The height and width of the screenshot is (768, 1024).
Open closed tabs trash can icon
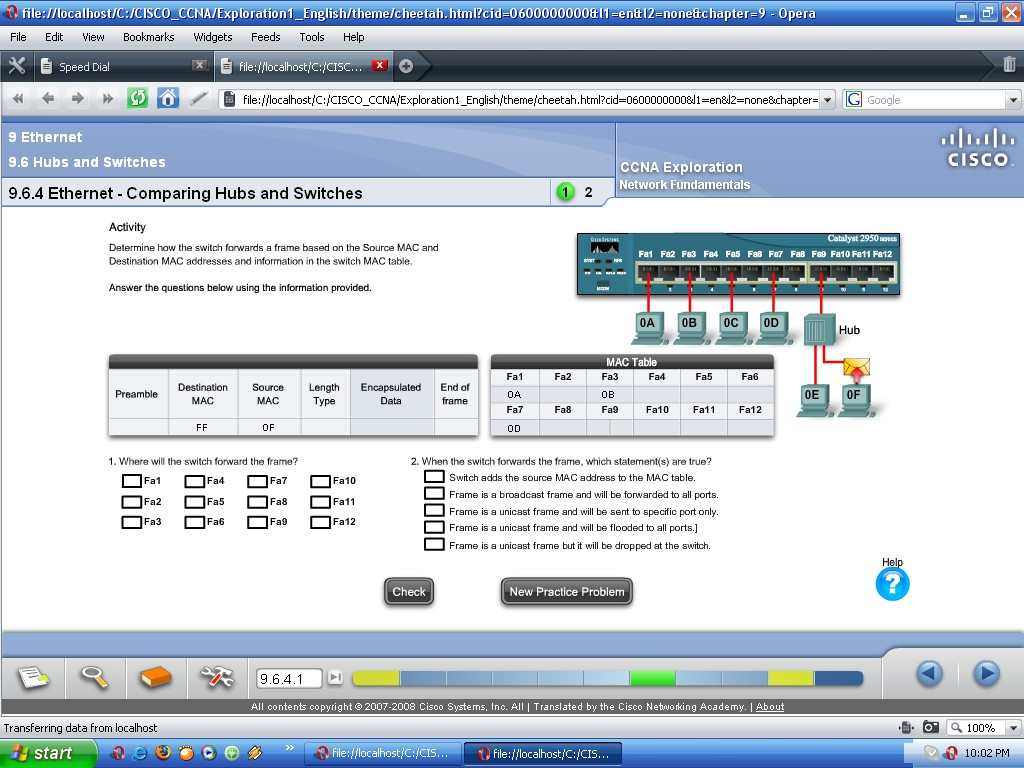[1009, 64]
